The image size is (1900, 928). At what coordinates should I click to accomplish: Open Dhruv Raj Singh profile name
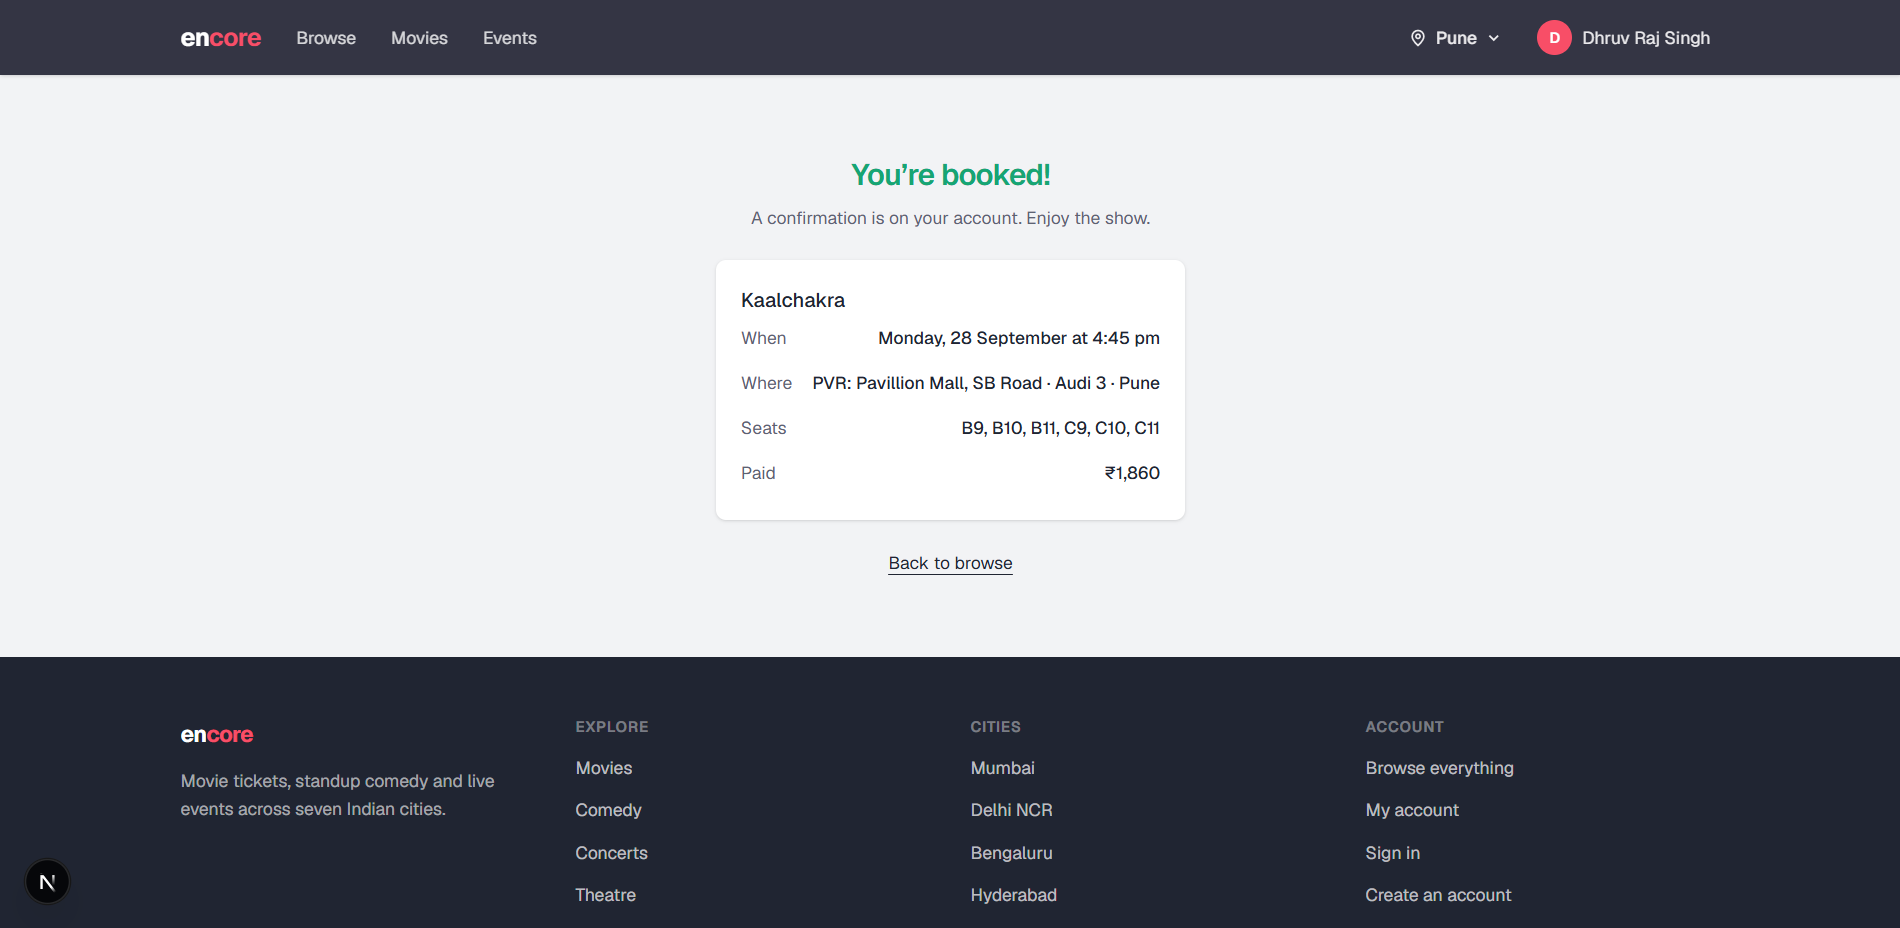[x=1646, y=38]
